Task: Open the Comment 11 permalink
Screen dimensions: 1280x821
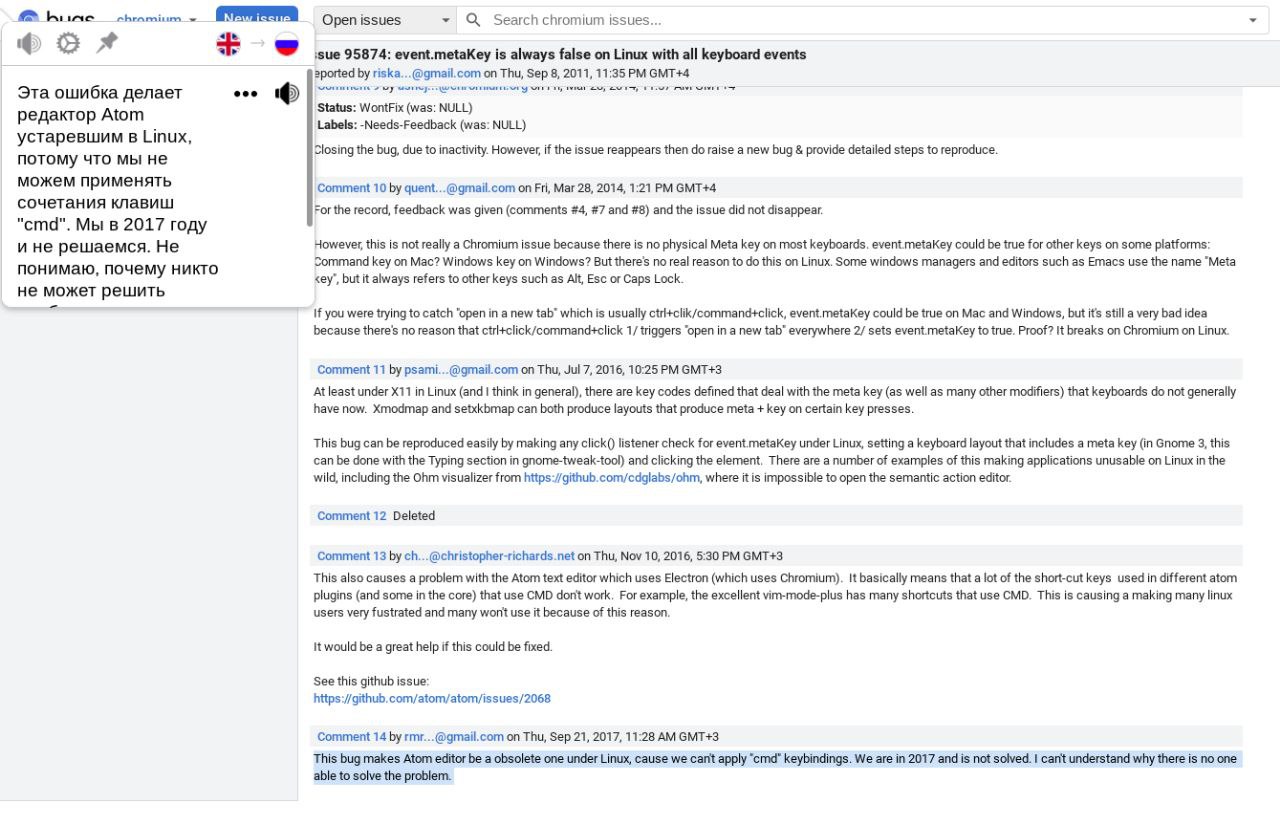Action: point(351,369)
